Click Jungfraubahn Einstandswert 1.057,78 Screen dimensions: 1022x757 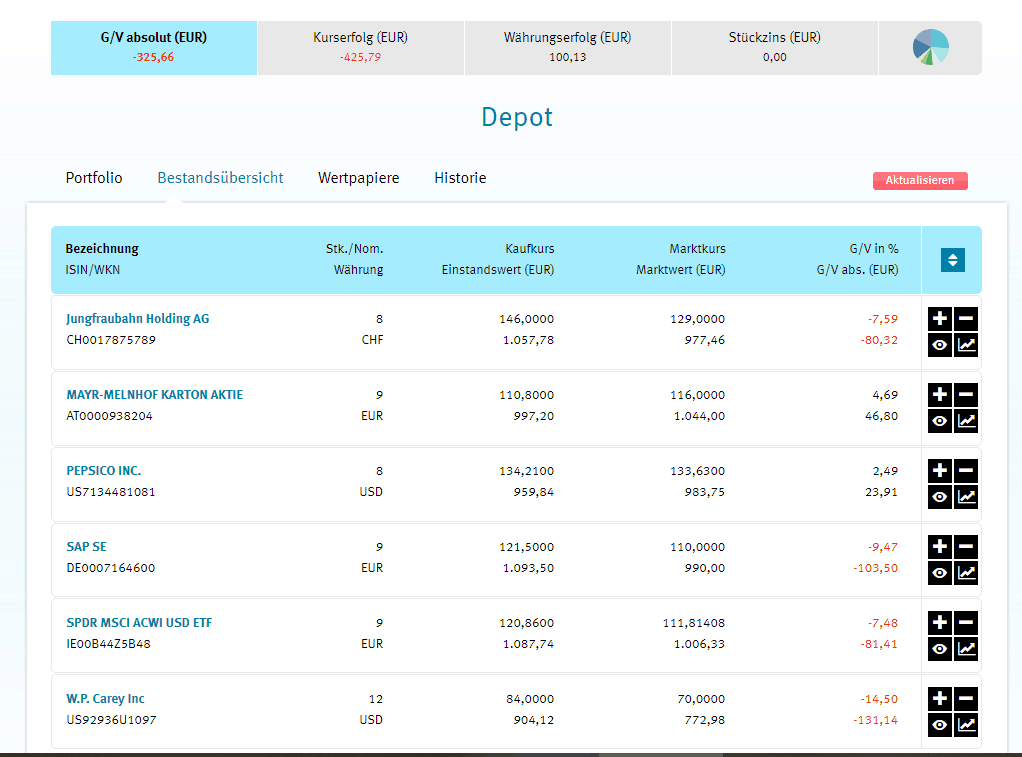[529, 340]
